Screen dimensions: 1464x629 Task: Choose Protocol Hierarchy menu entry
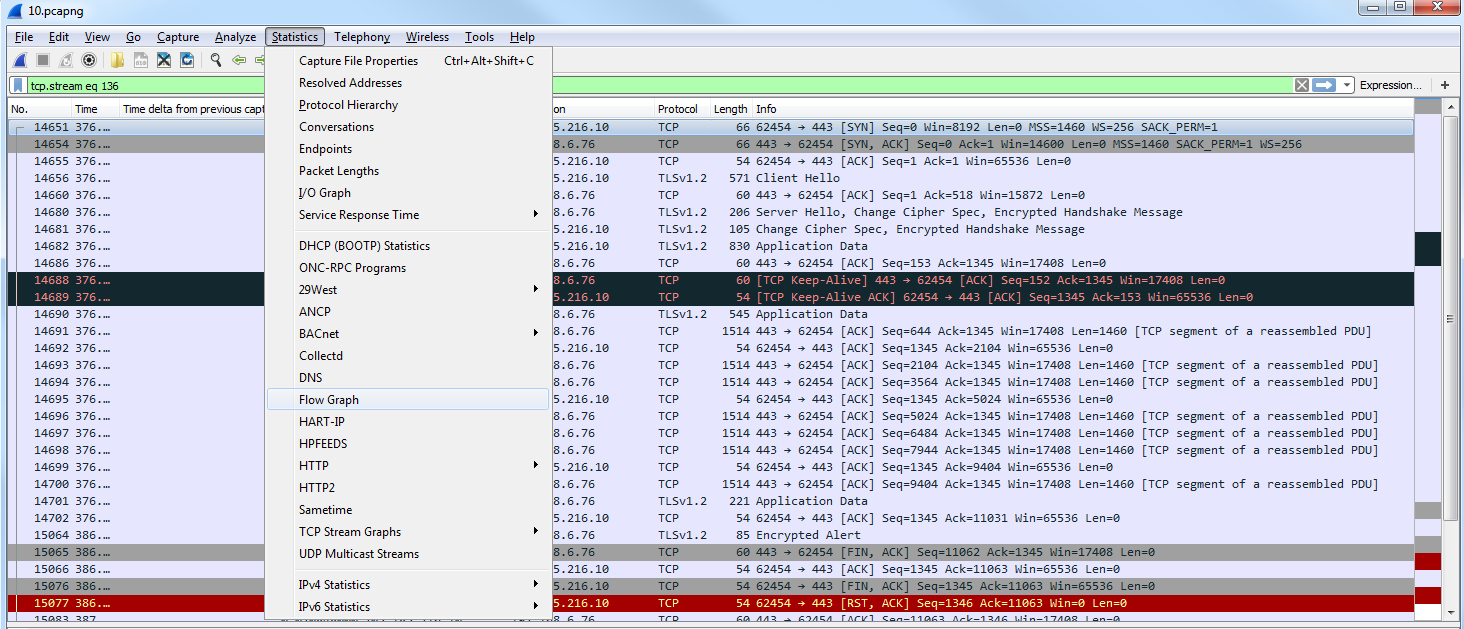[x=348, y=105]
